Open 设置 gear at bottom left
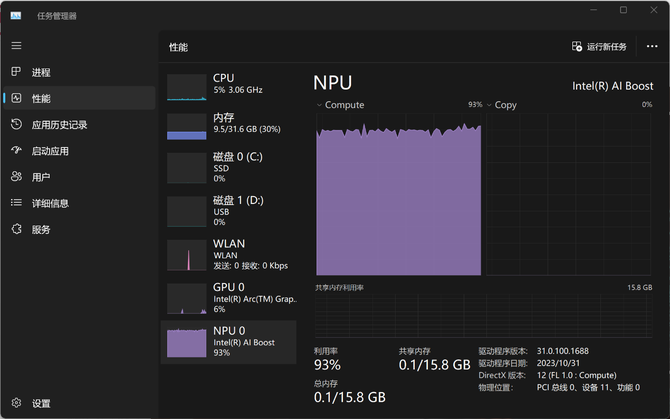The image size is (670, 419). tap(16, 403)
